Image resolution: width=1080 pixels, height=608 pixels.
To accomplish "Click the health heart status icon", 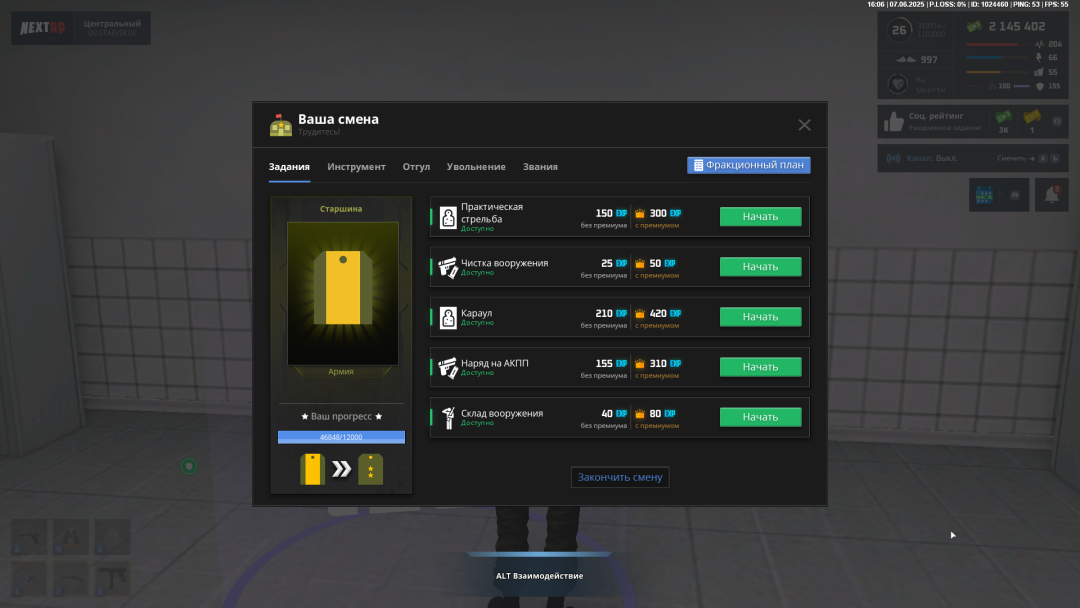I will [x=899, y=85].
